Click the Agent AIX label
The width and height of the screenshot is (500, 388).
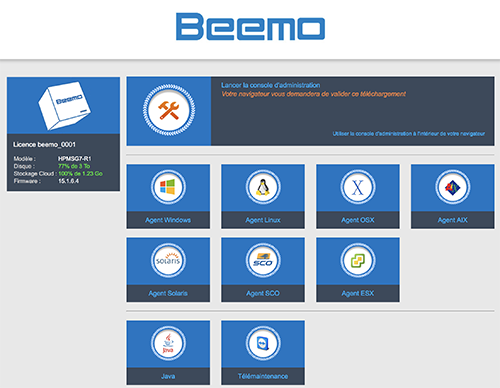pyautogui.click(x=452, y=220)
